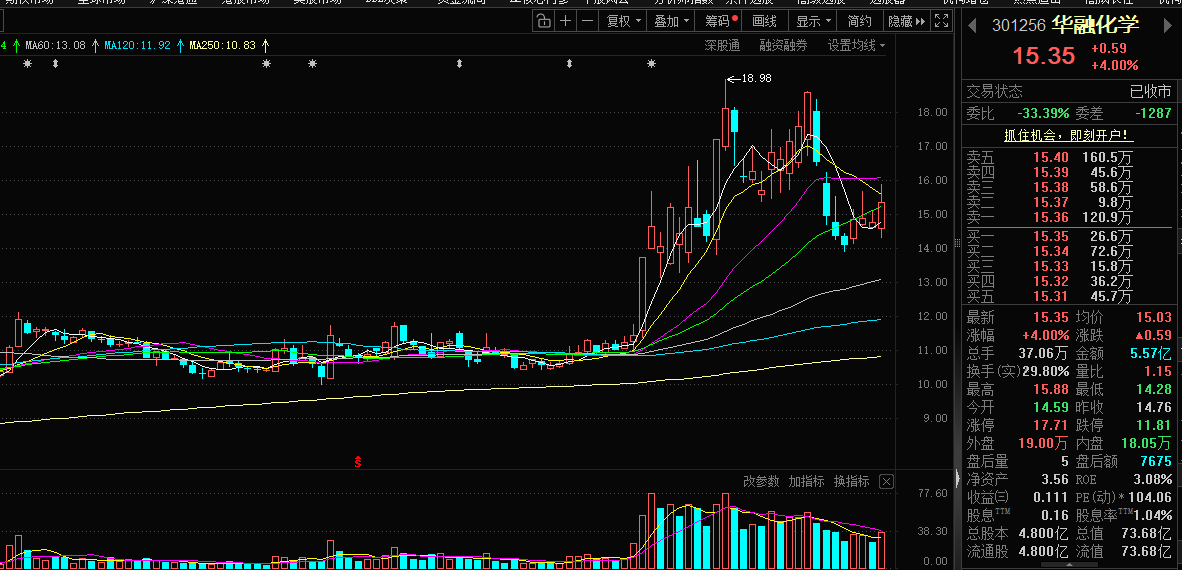Image resolution: width=1182 pixels, height=570 pixels.
Task: Expand 设置均线 moving-average settings
Action: pos(856,46)
